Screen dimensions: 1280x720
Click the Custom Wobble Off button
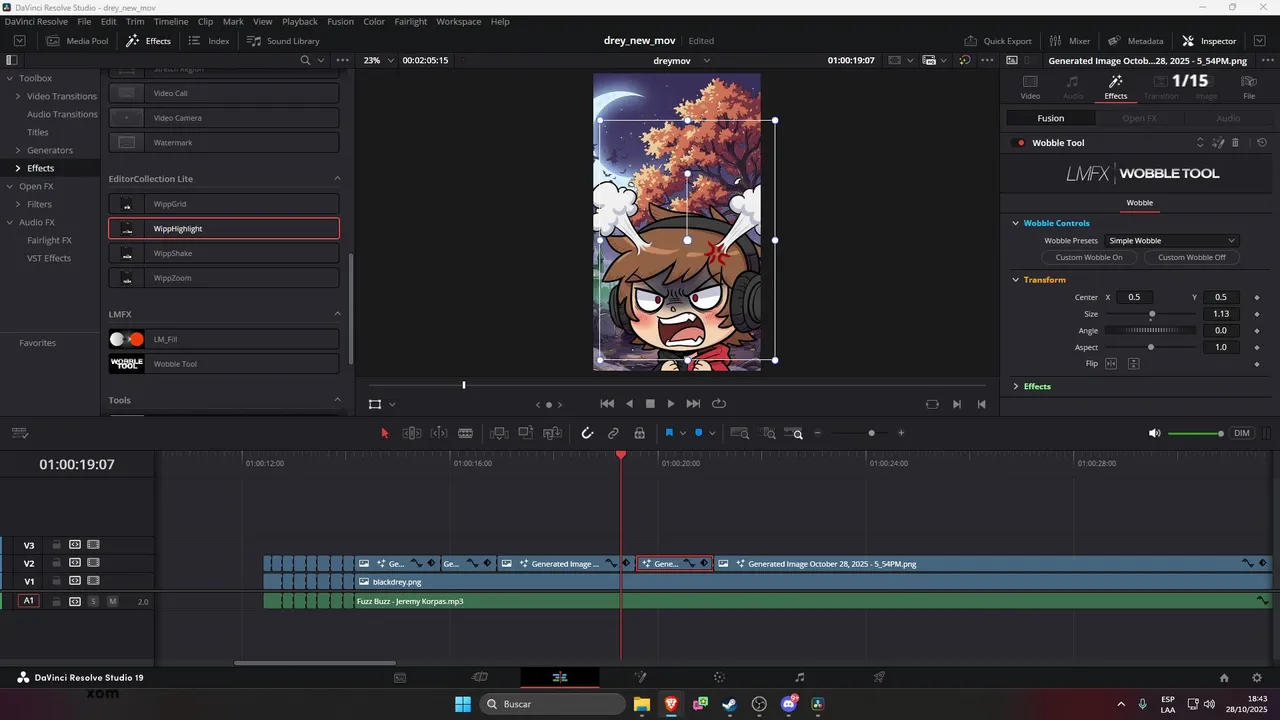tap(1191, 257)
